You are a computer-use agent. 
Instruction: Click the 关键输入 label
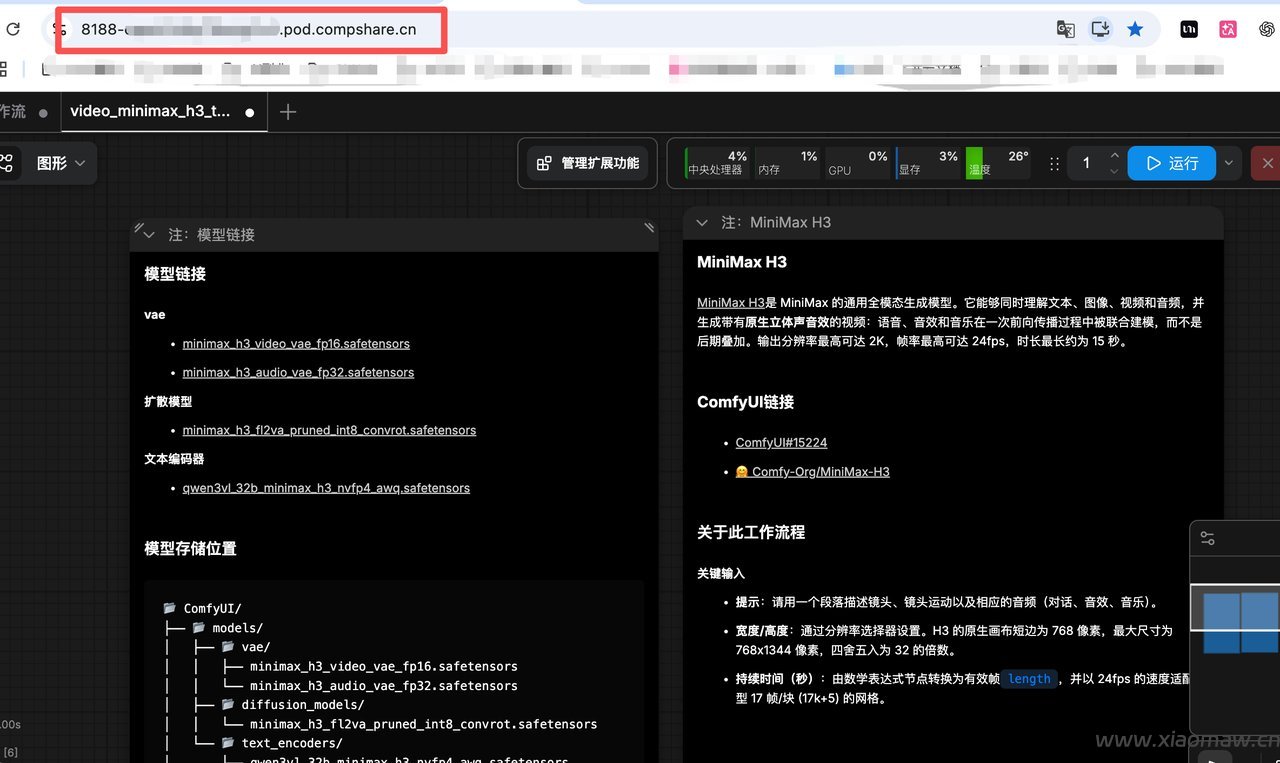tap(721, 574)
